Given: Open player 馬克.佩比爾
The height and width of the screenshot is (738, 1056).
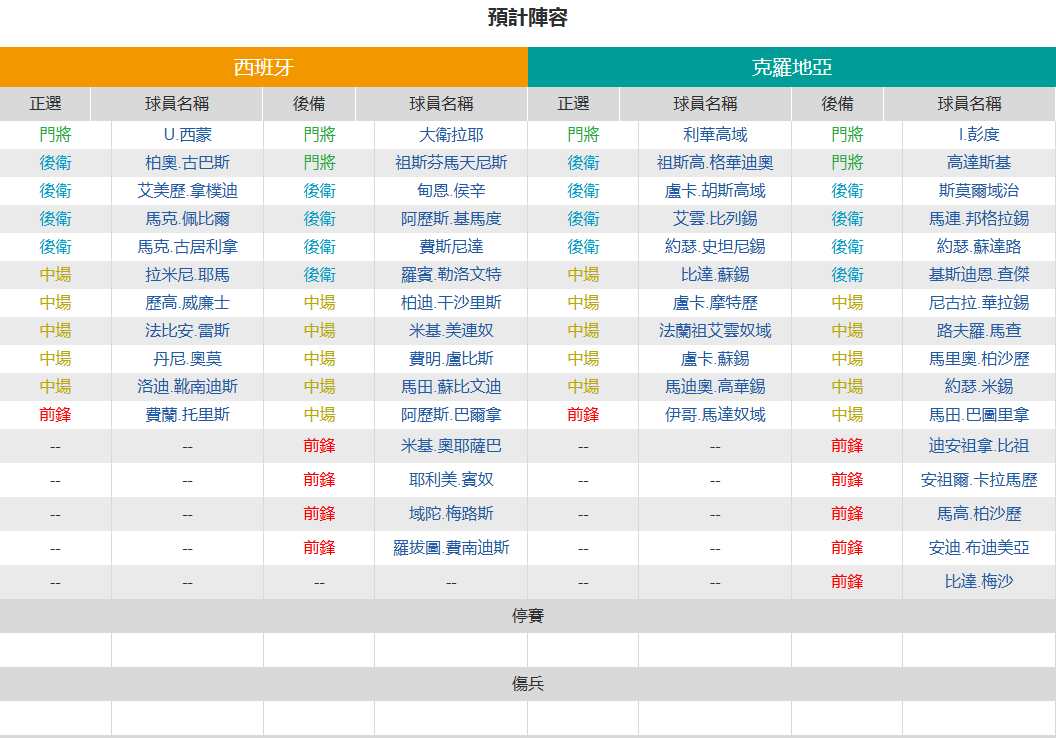Looking at the screenshot, I should click(x=187, y=219).
